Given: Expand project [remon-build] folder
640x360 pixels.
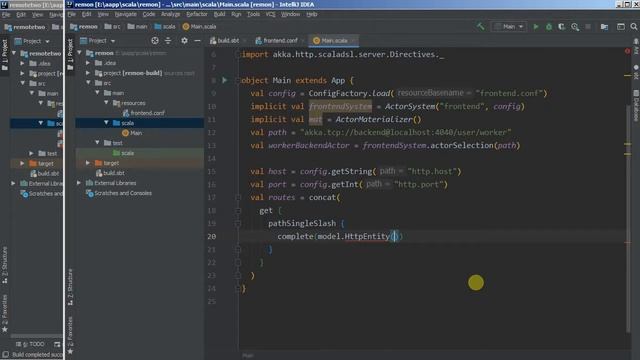Looking at the screenshot, I should [x=88, y=73].
